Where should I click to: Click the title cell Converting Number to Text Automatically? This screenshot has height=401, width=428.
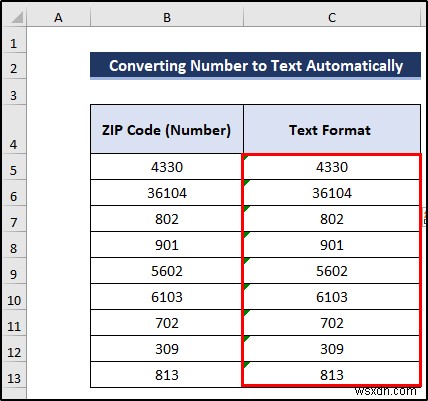[x=255, y=65]
